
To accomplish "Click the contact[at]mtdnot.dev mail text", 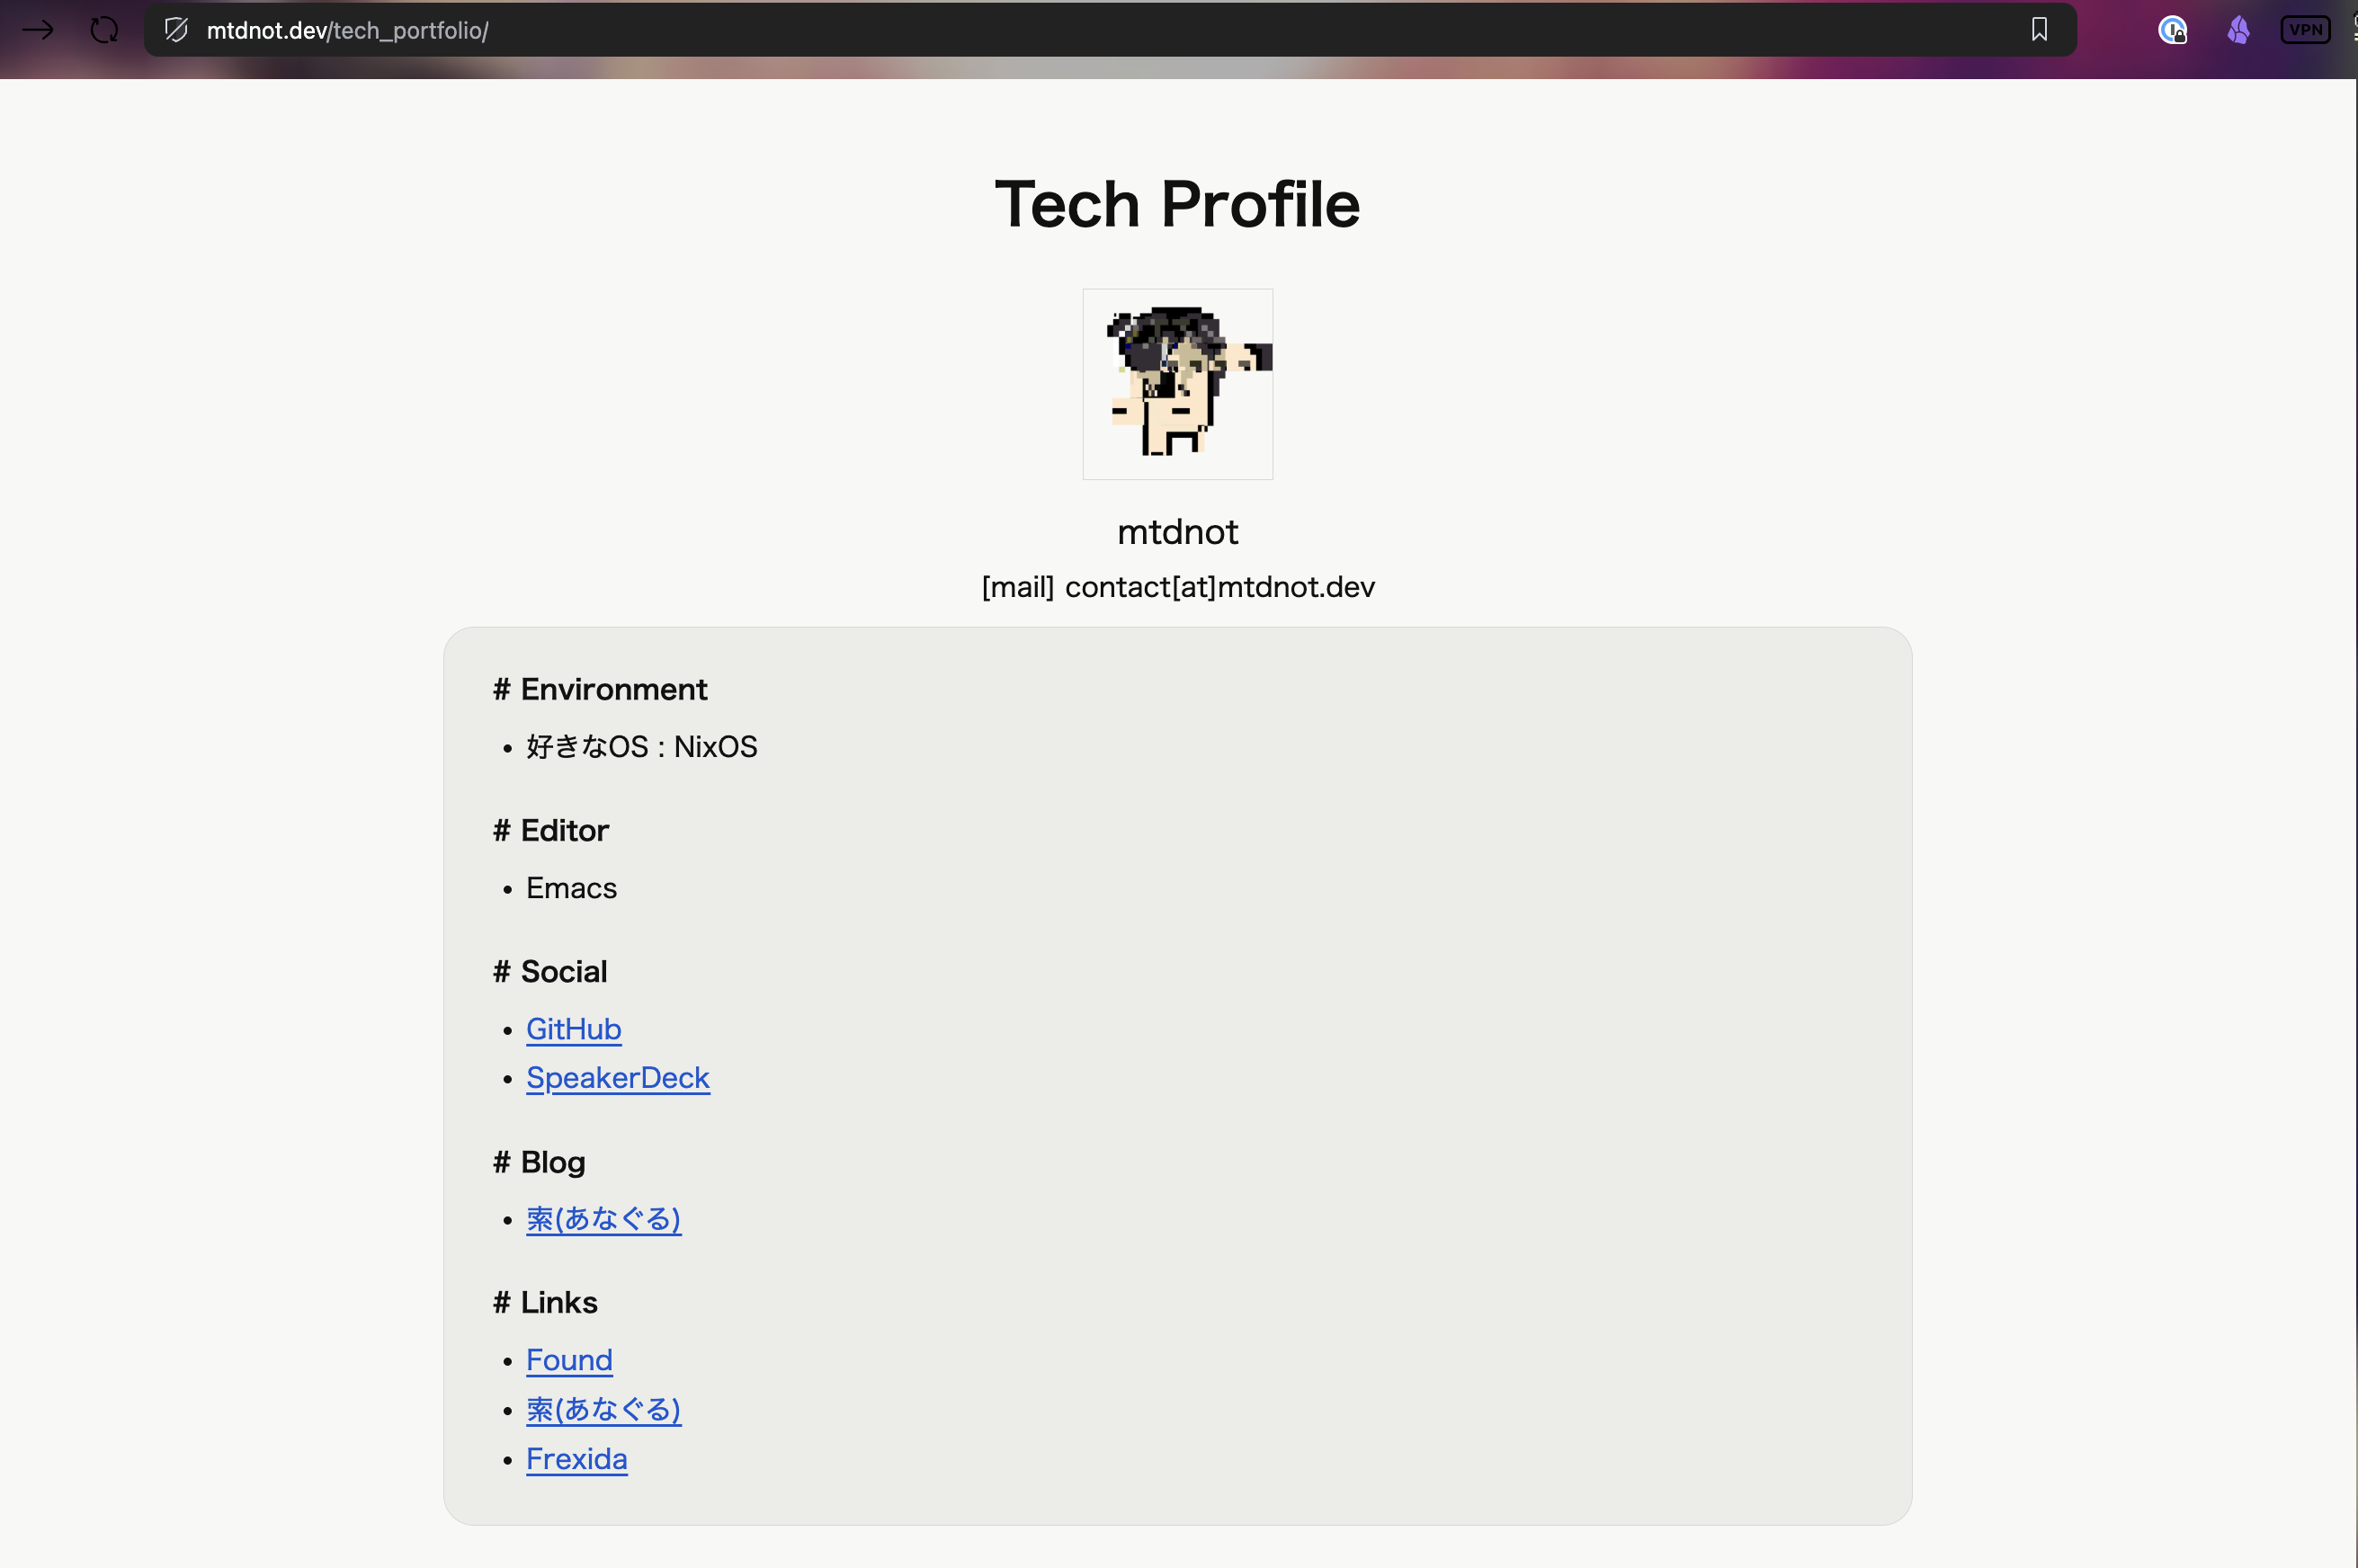I will point(1220,587).
